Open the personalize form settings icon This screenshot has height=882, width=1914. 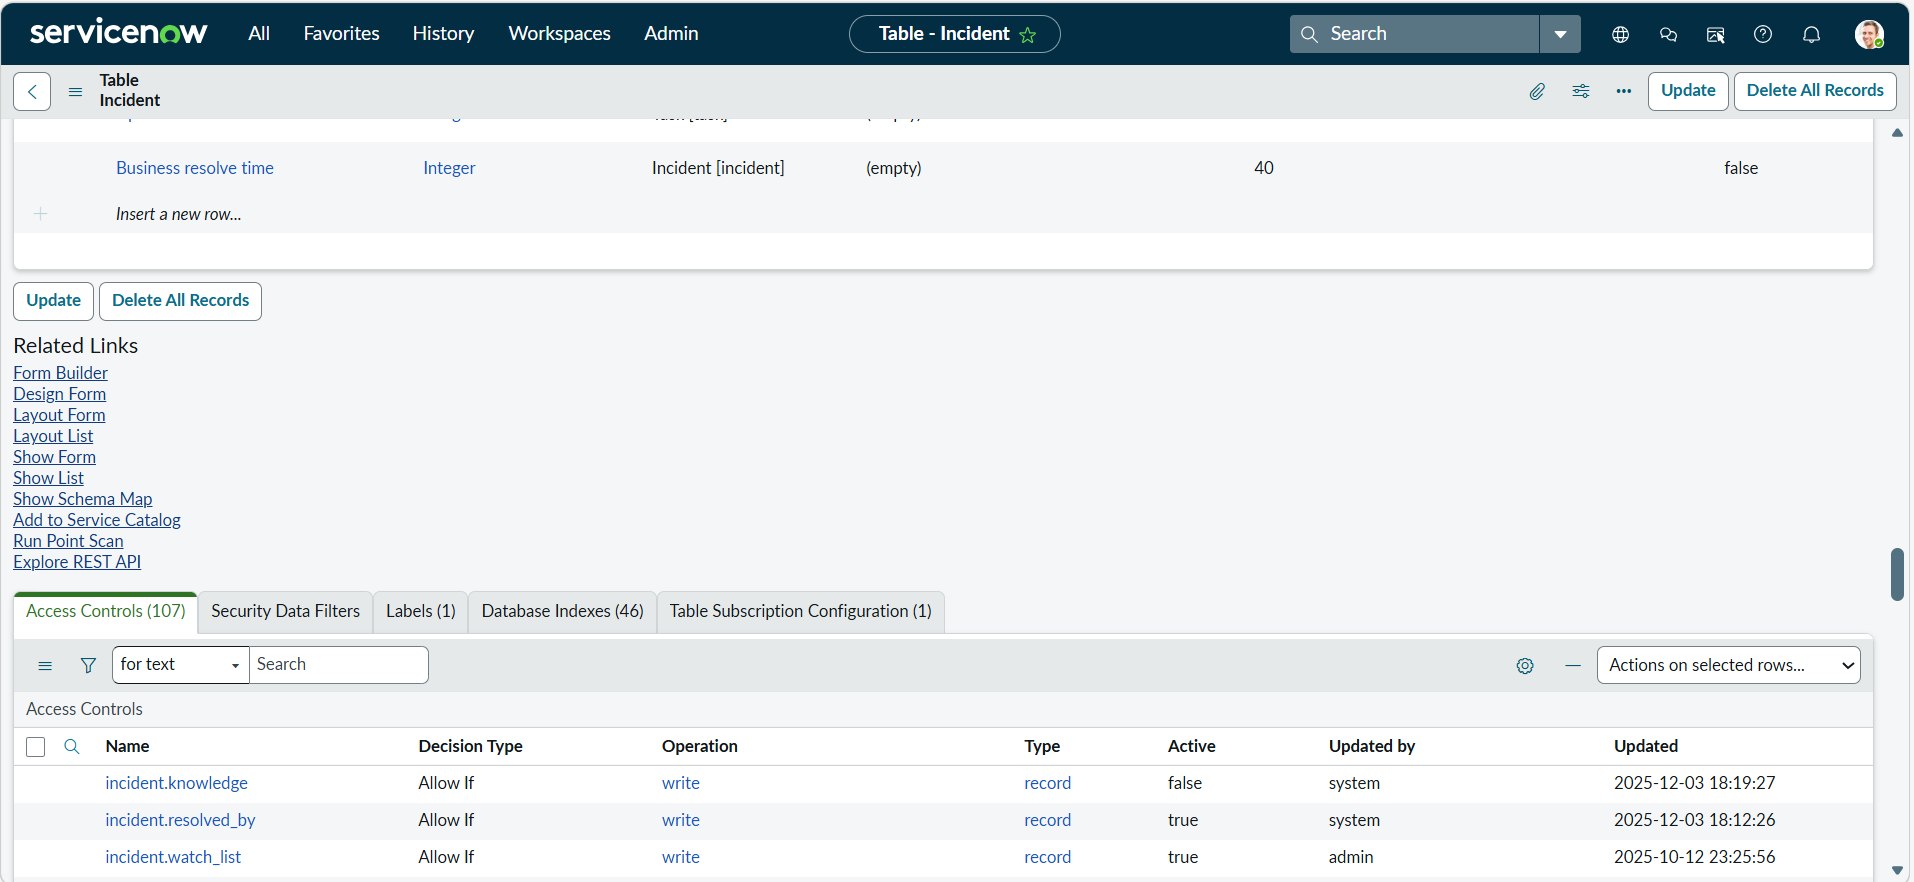pyautogui.click(x=1581, y=91)
